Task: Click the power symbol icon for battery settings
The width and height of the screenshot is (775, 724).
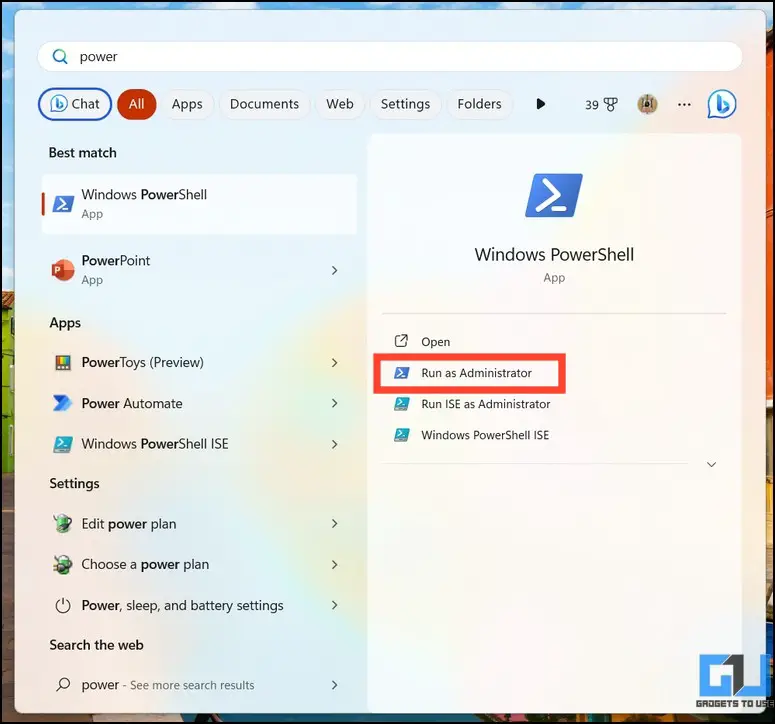Action: click(x=63, y=605)
